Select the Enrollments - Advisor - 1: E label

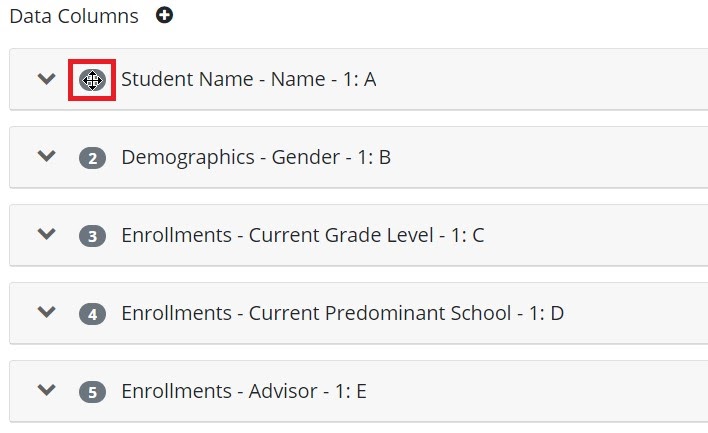[244, 391]
